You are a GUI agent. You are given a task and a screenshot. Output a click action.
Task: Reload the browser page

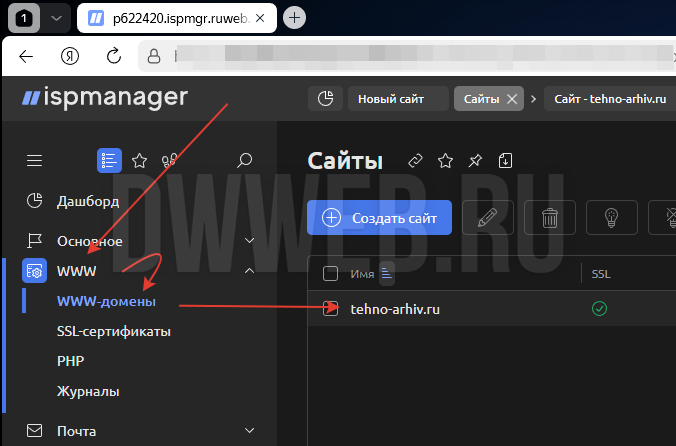click(114, 56)
